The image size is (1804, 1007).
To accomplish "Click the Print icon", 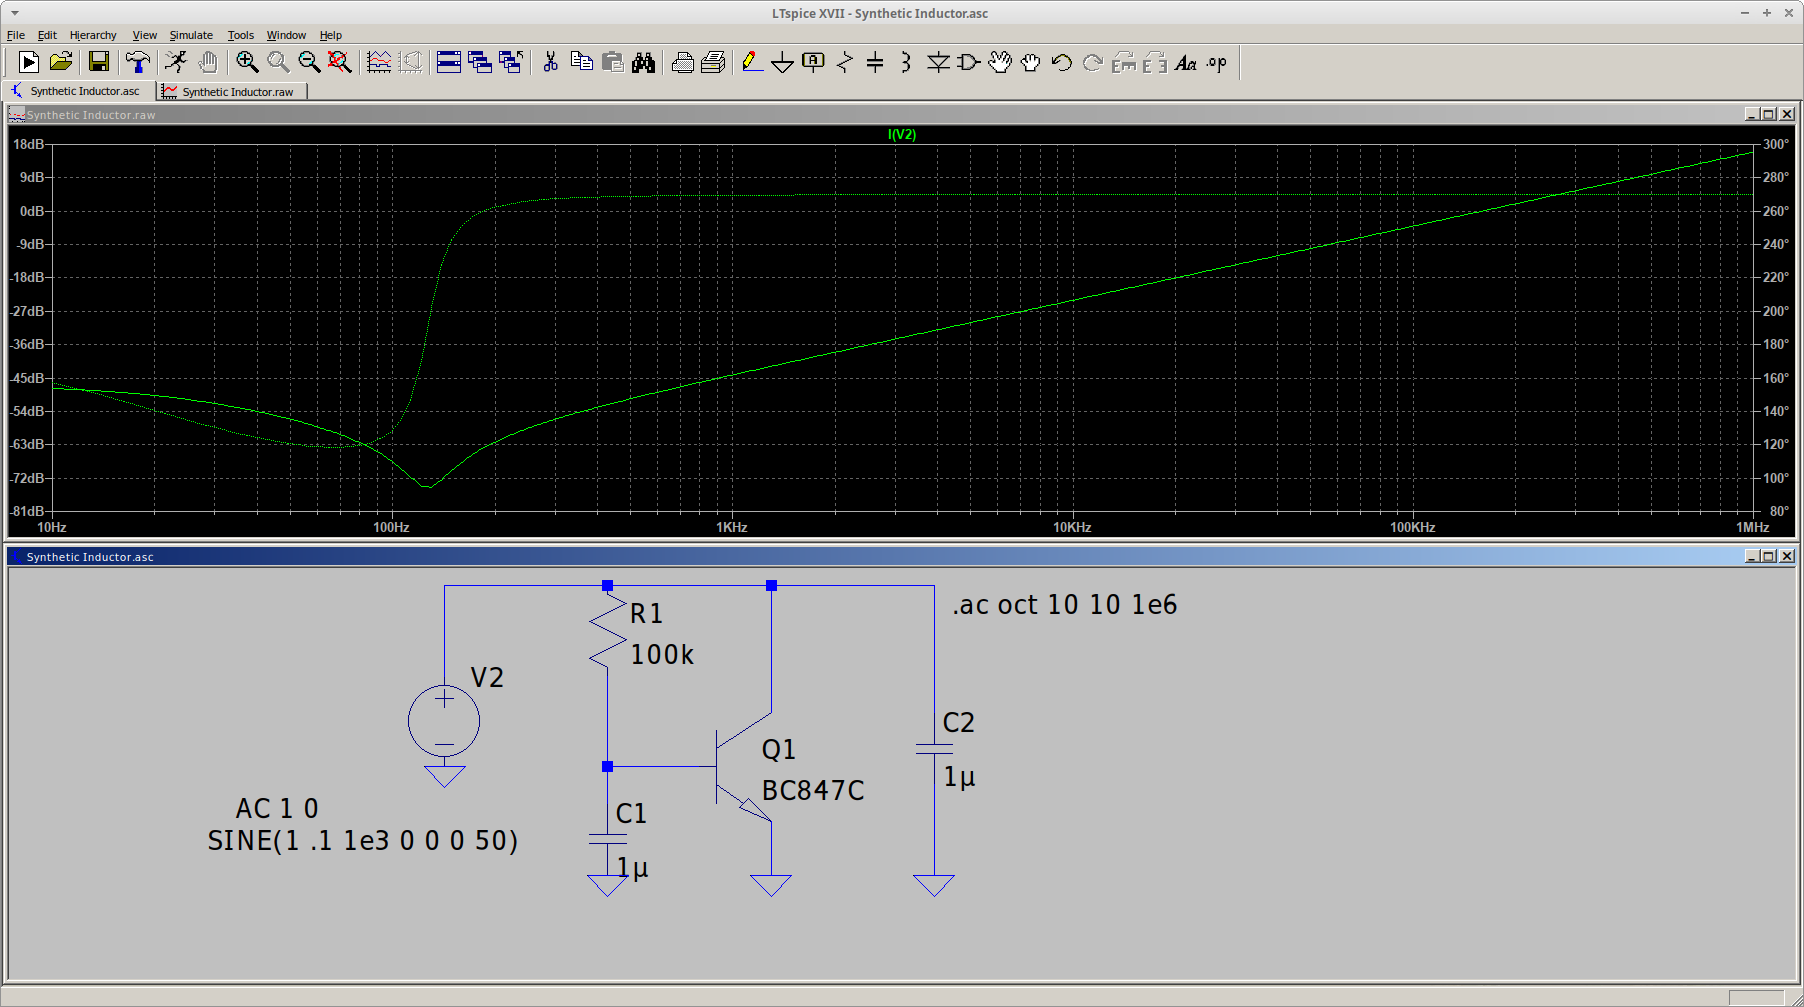I will (x=713, y=62).
